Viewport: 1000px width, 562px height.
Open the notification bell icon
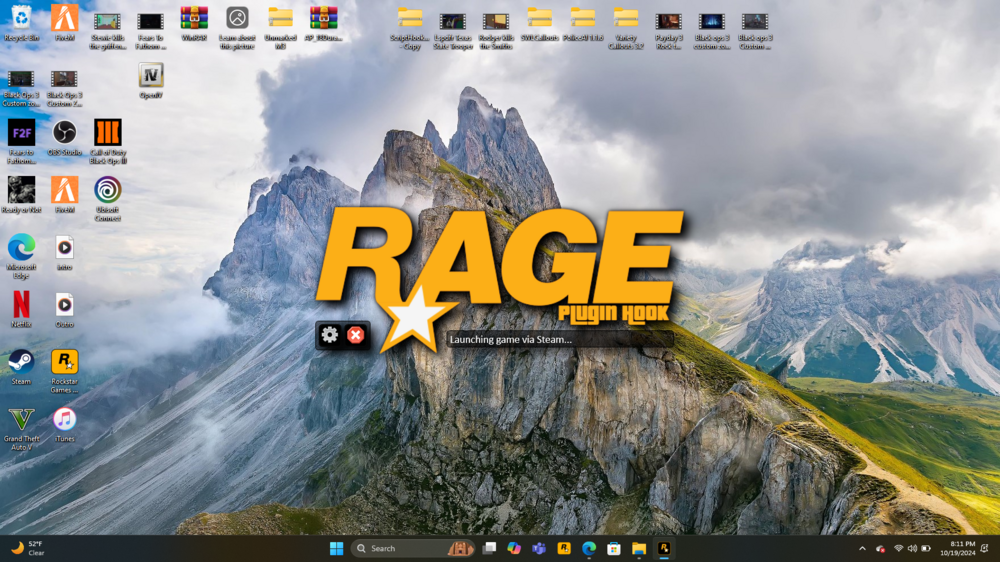[985, 549]
